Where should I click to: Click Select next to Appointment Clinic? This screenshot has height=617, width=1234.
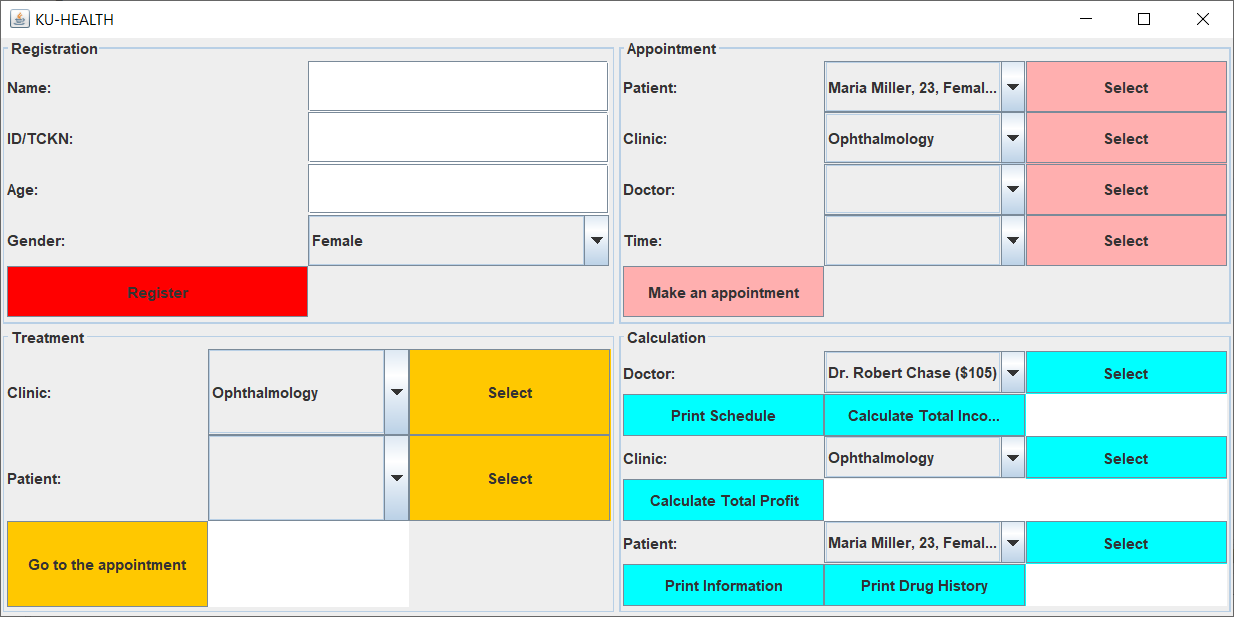point(1126,138)
